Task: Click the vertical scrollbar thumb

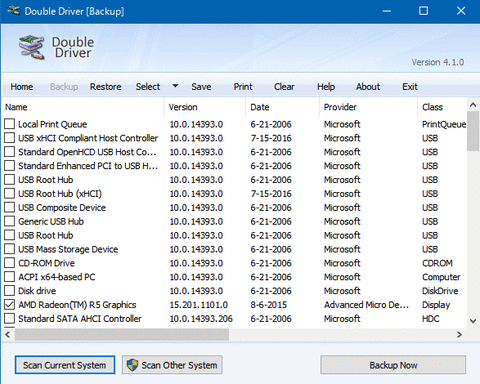Action: [x=473, y=131]
